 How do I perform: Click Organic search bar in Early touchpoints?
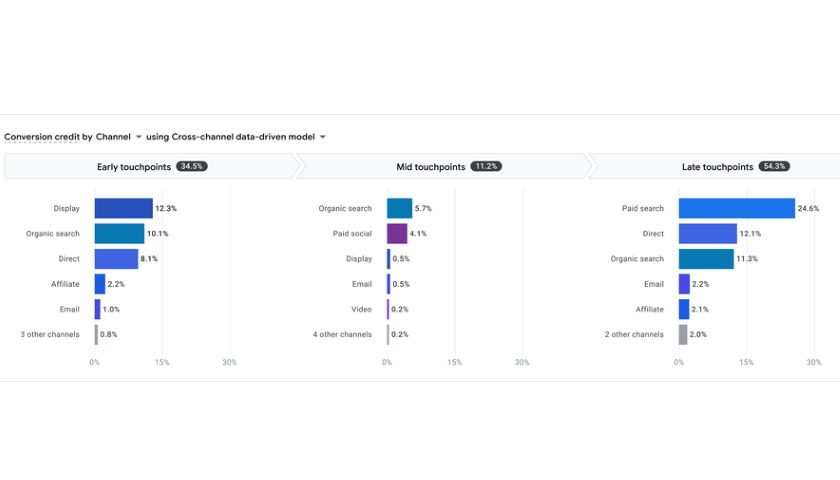pyautogui.click(x=119, y=234)
